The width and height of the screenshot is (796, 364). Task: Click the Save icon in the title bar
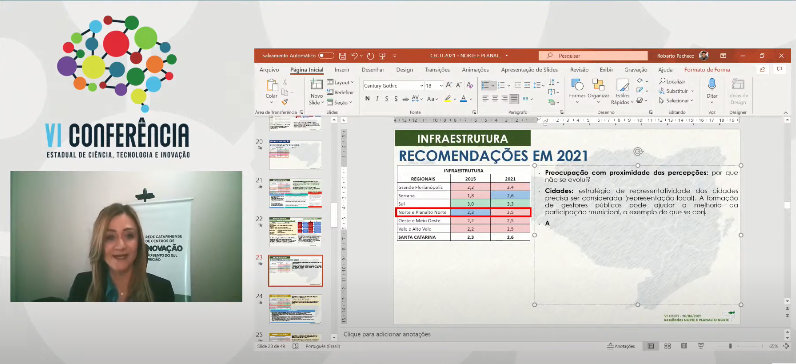pyautogui.click(x=343, y=56)
